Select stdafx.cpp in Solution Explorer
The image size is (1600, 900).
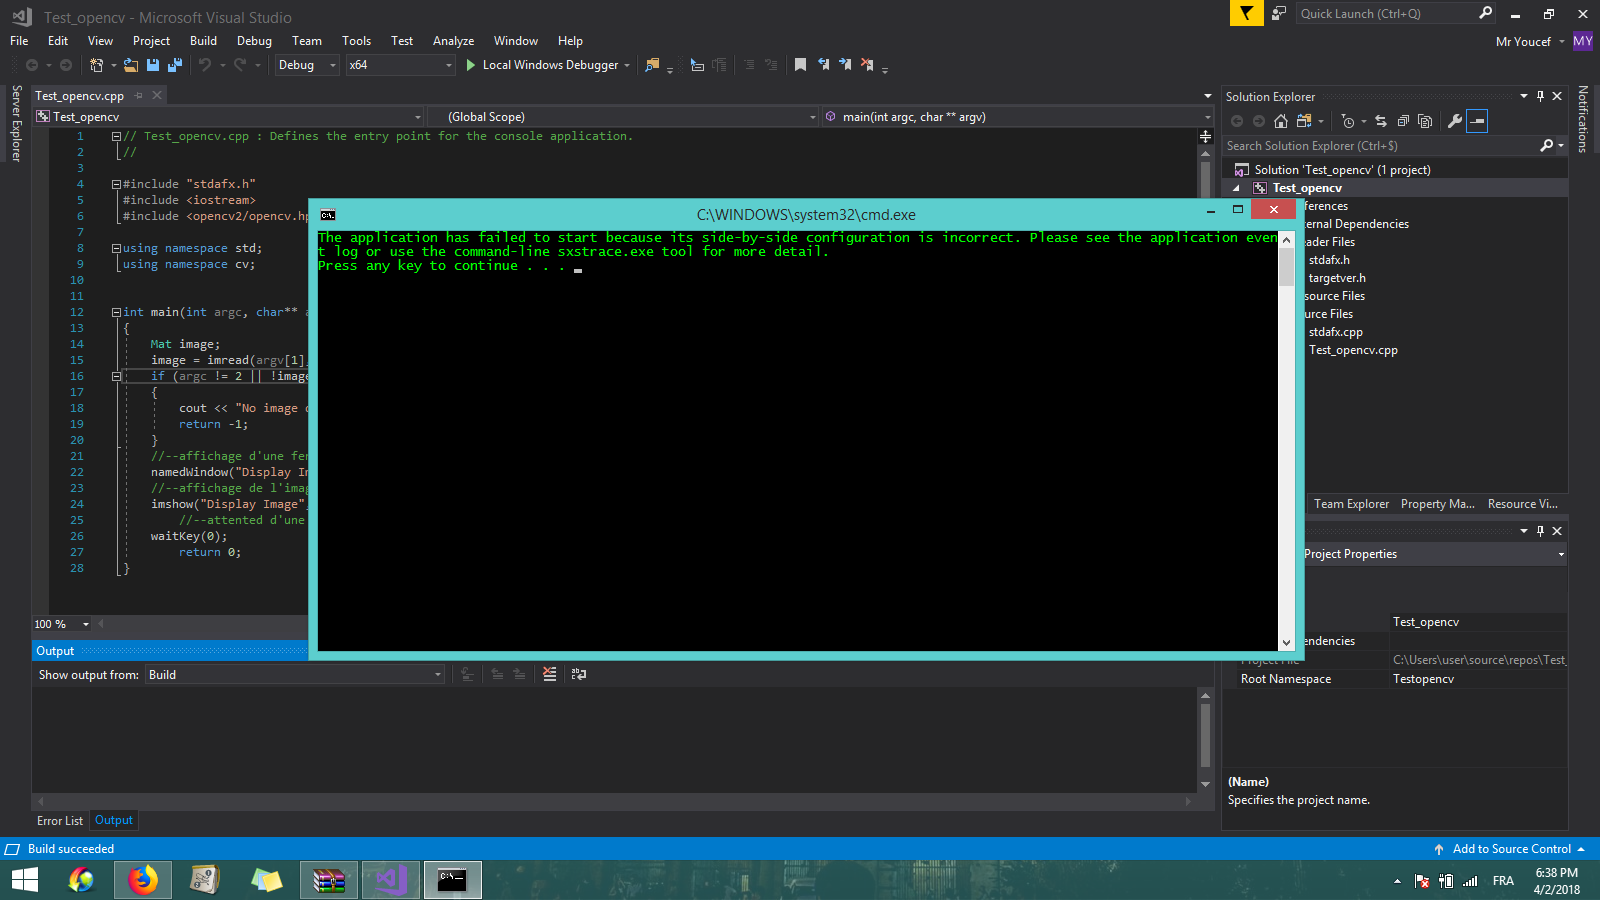1335,332
